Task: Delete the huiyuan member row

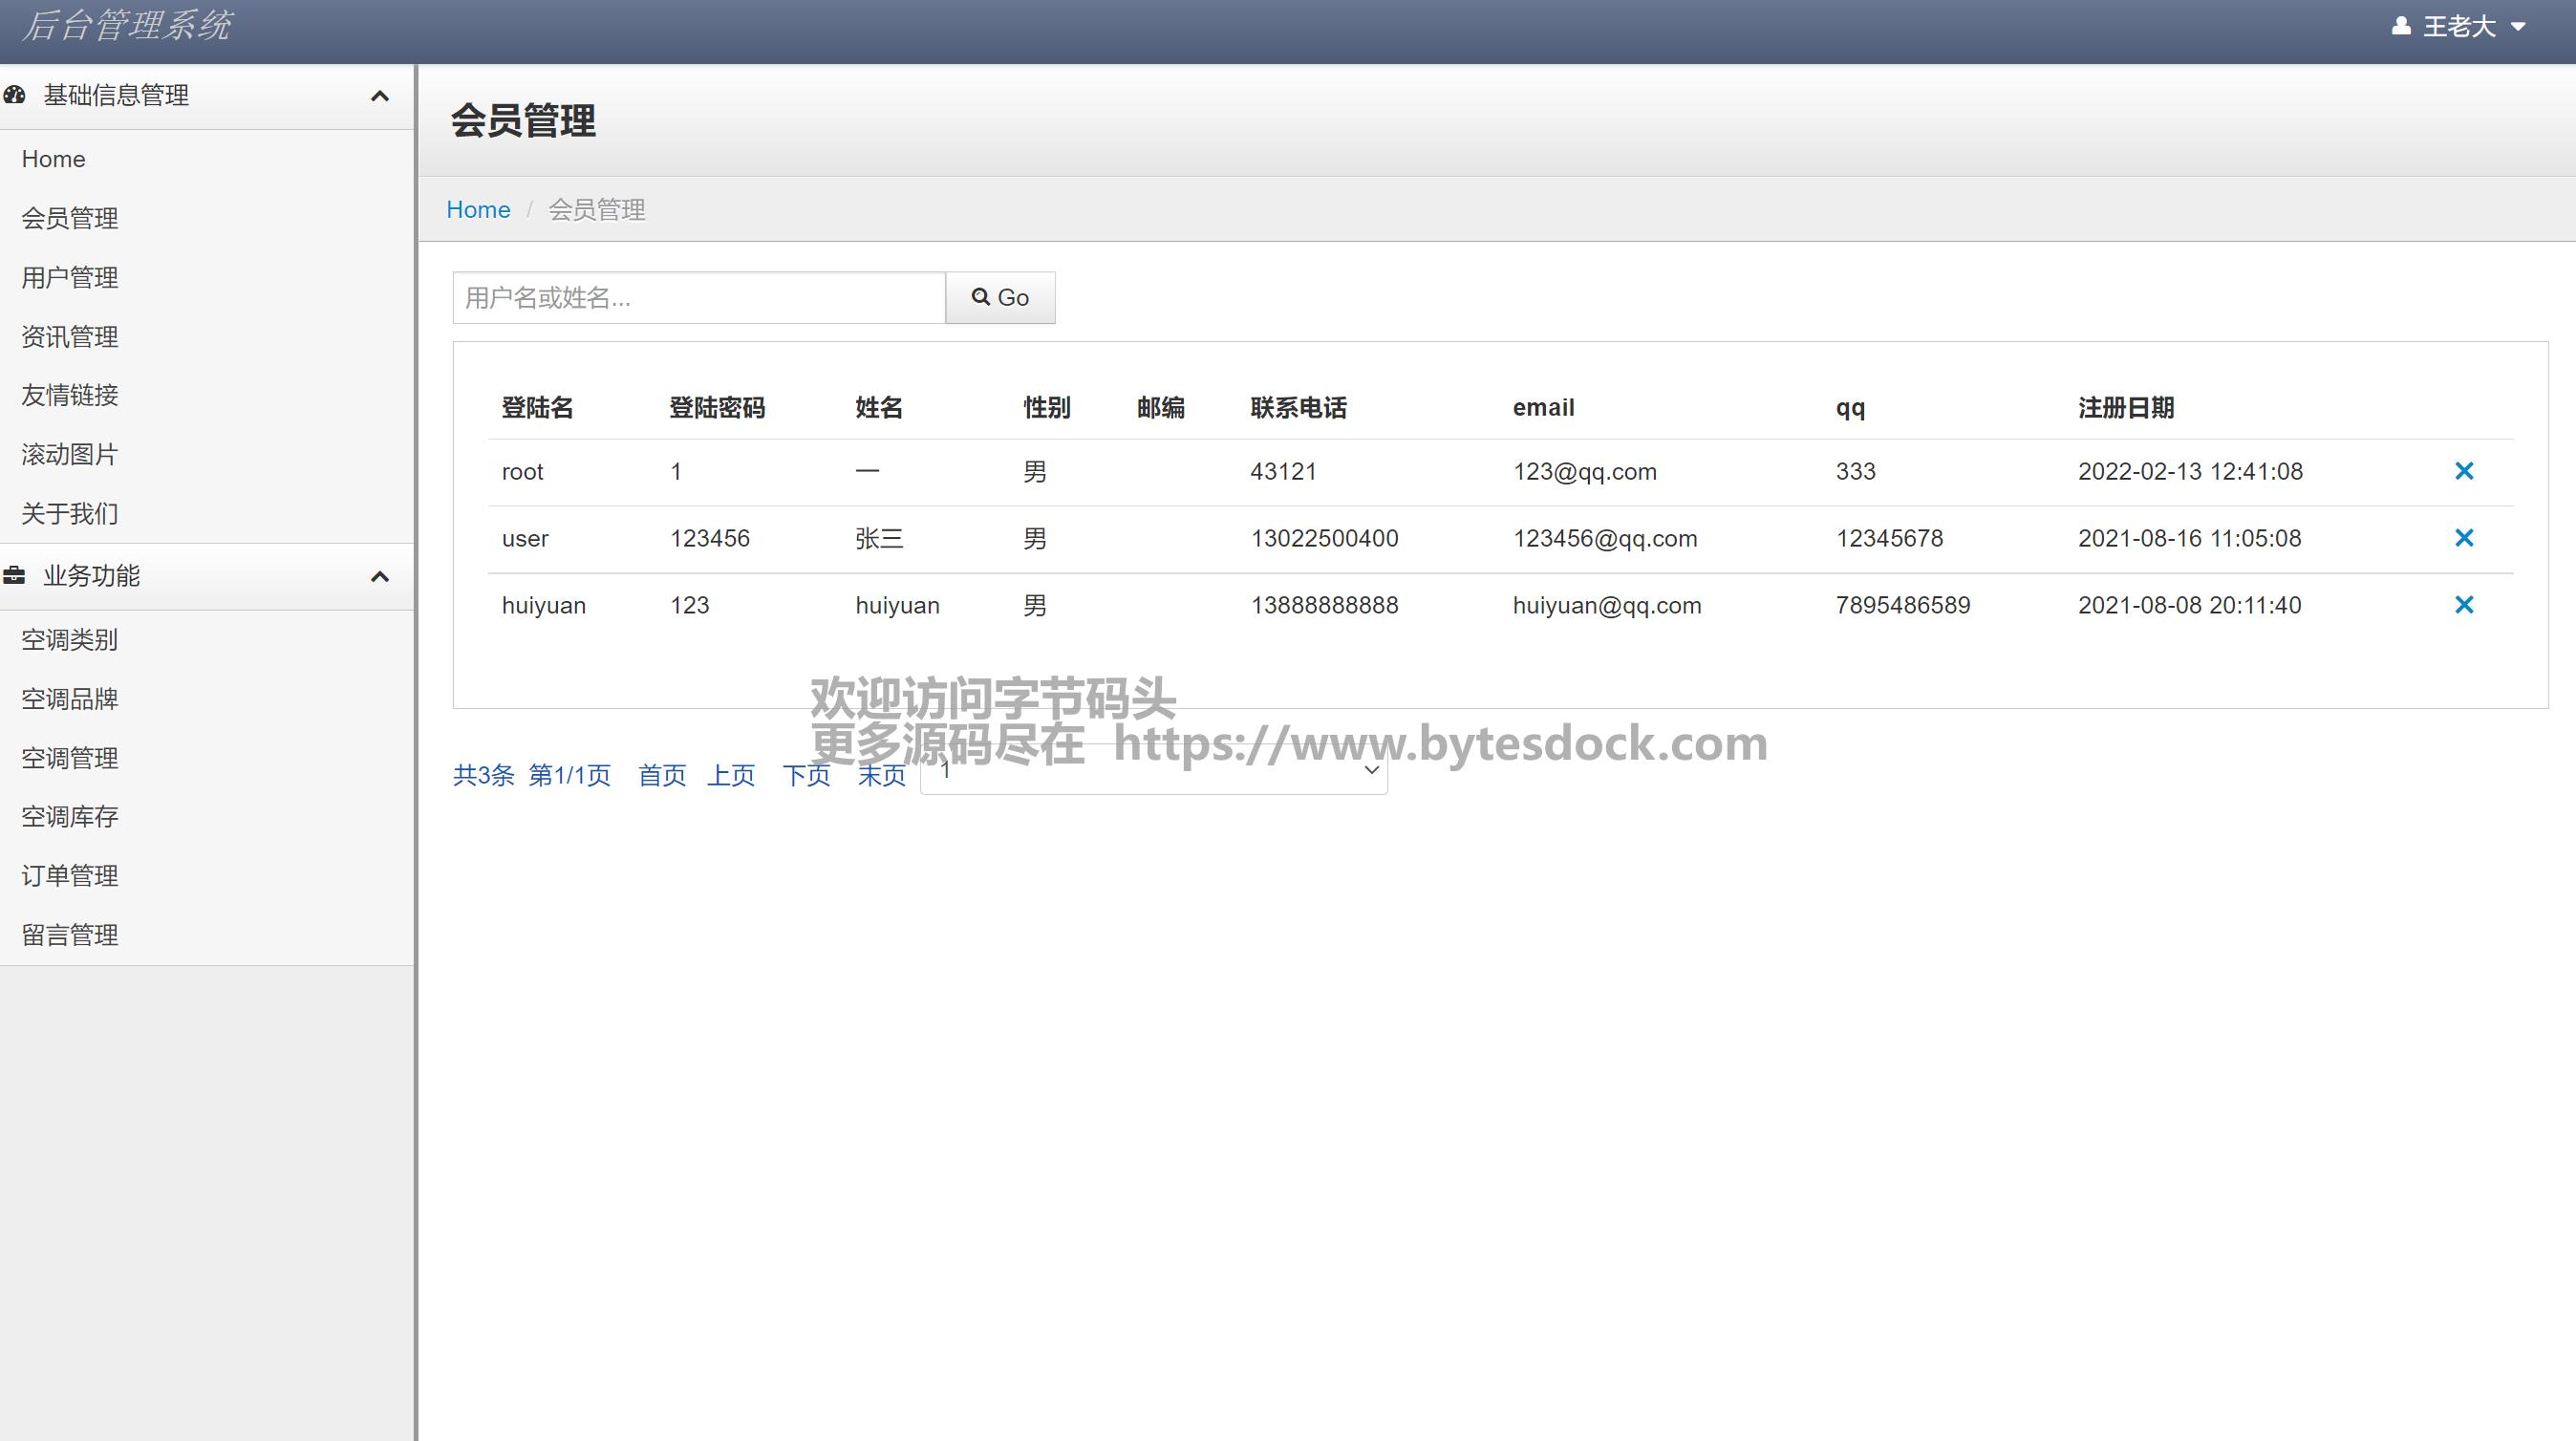Action: click(2463, 605)
